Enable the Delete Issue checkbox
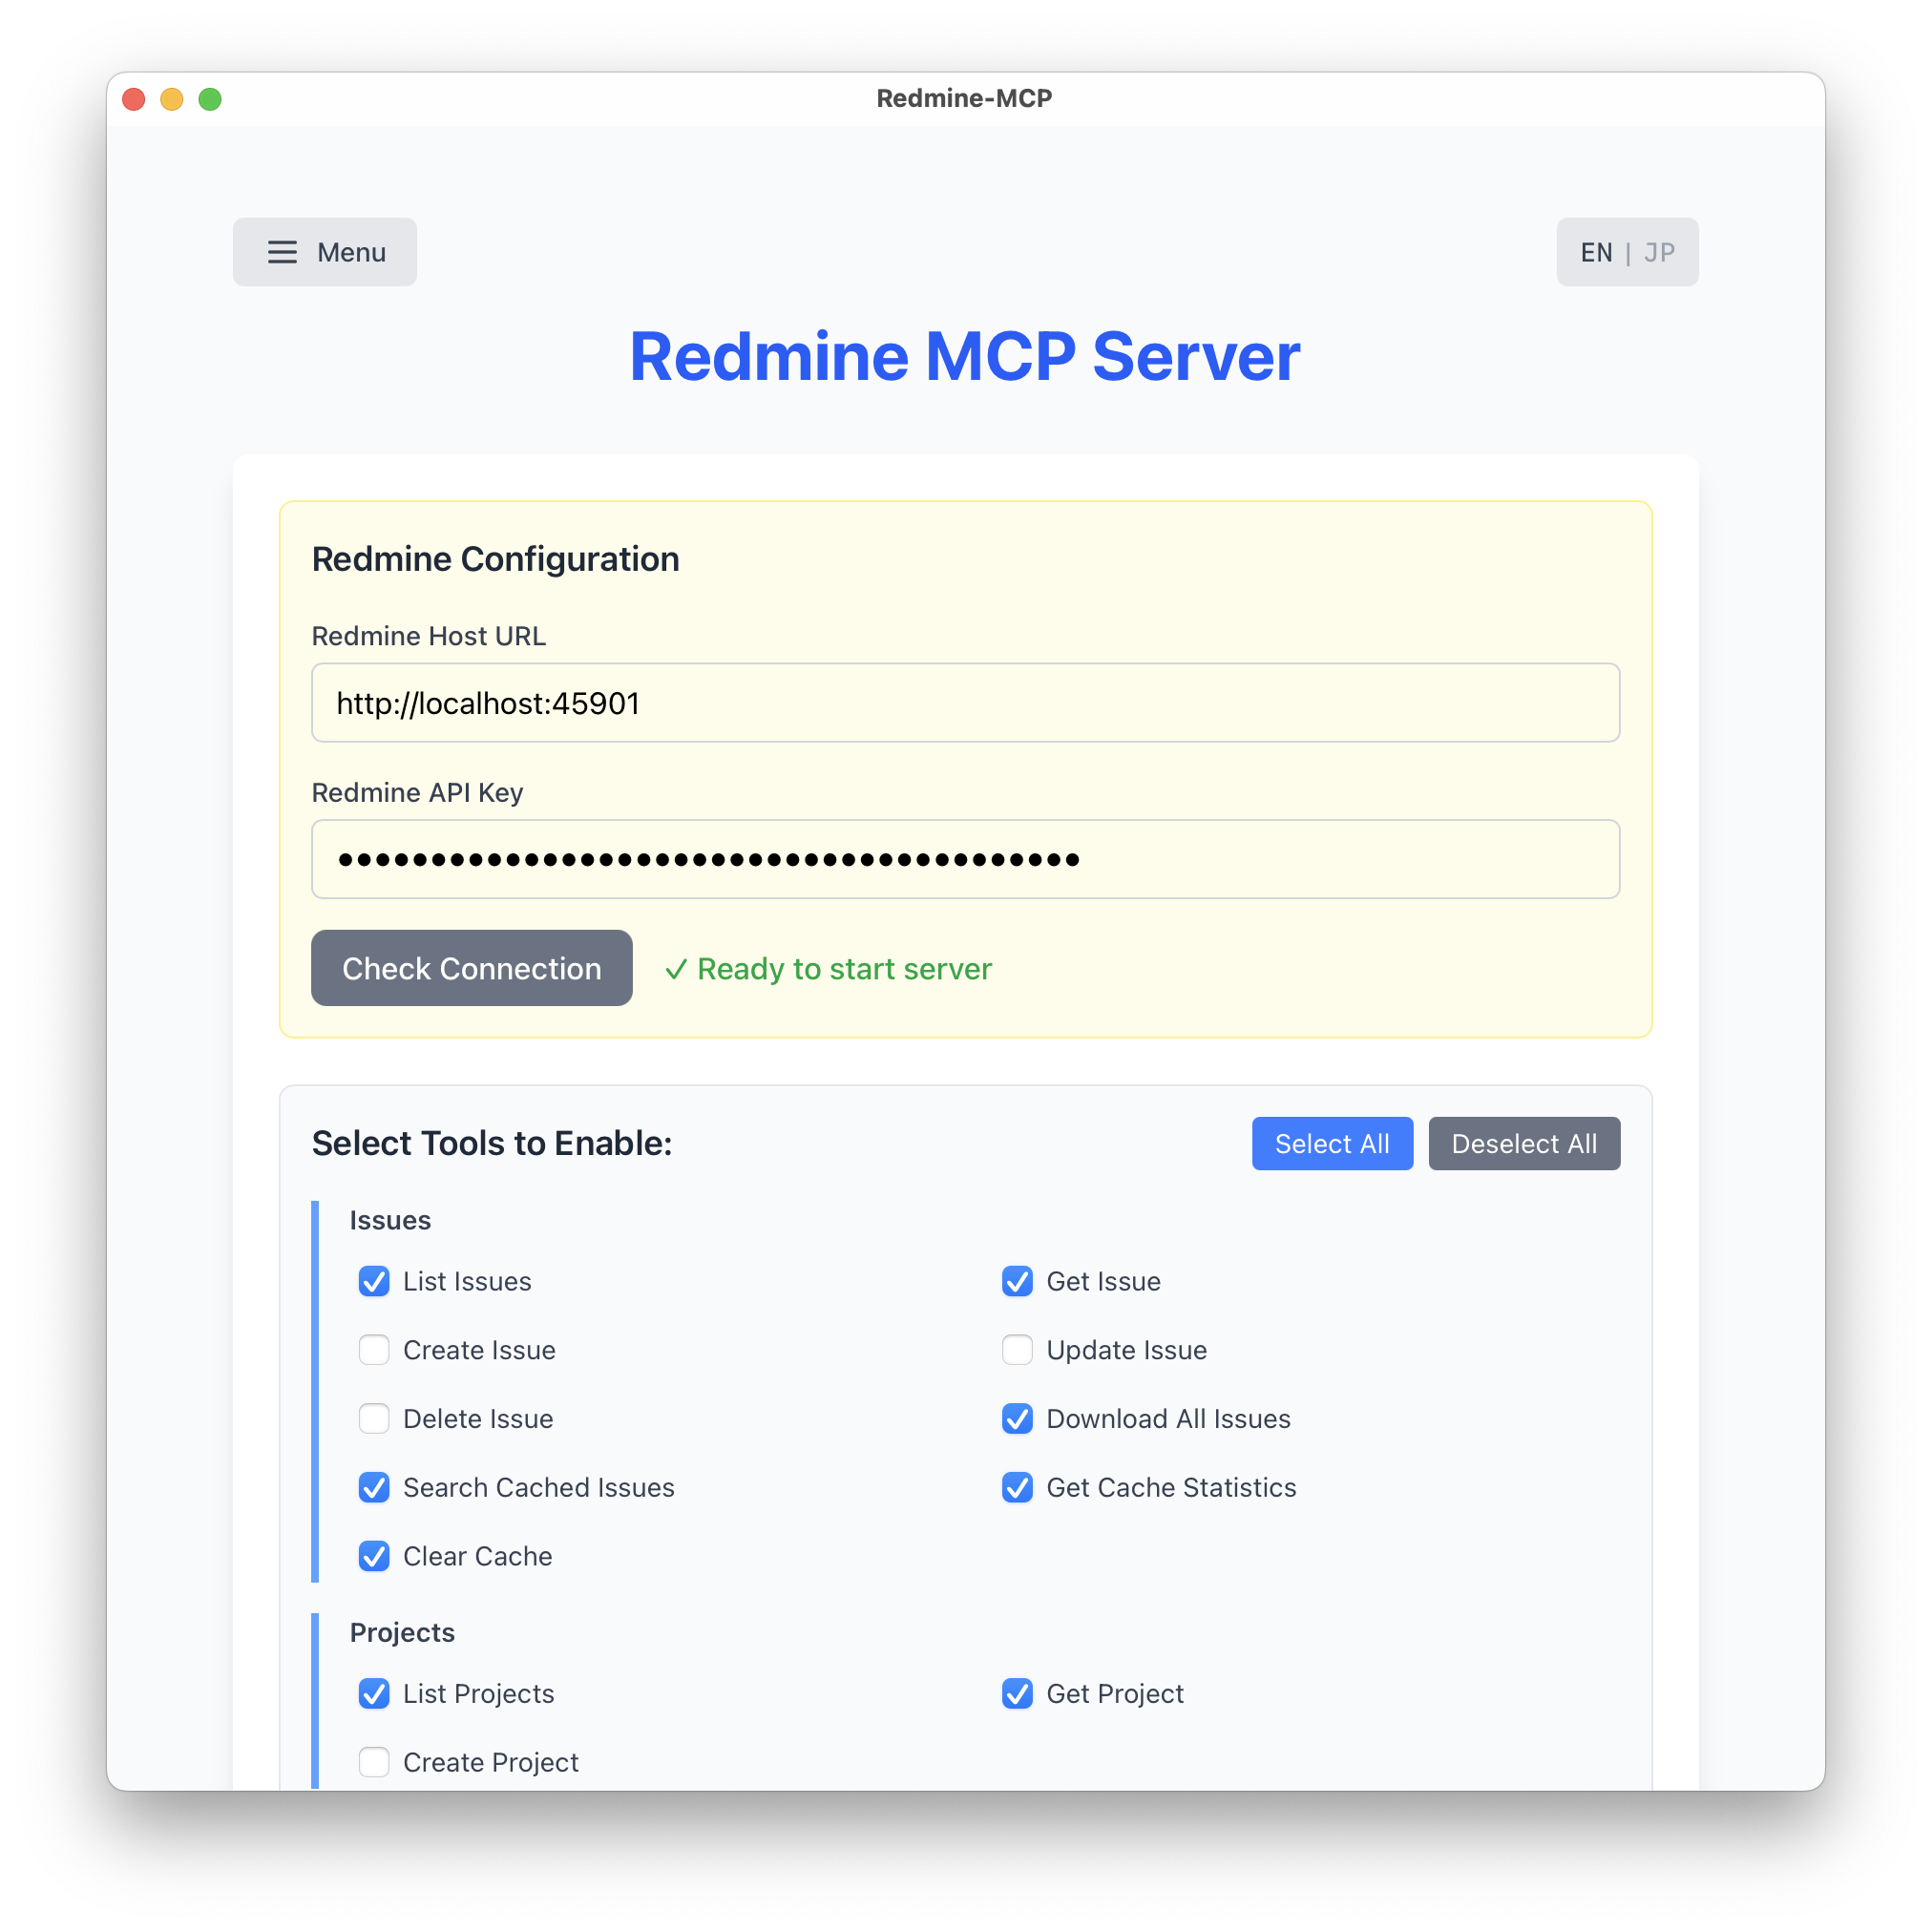The width and height of the screenshot is (1932, 1932). pos(374,1419)
